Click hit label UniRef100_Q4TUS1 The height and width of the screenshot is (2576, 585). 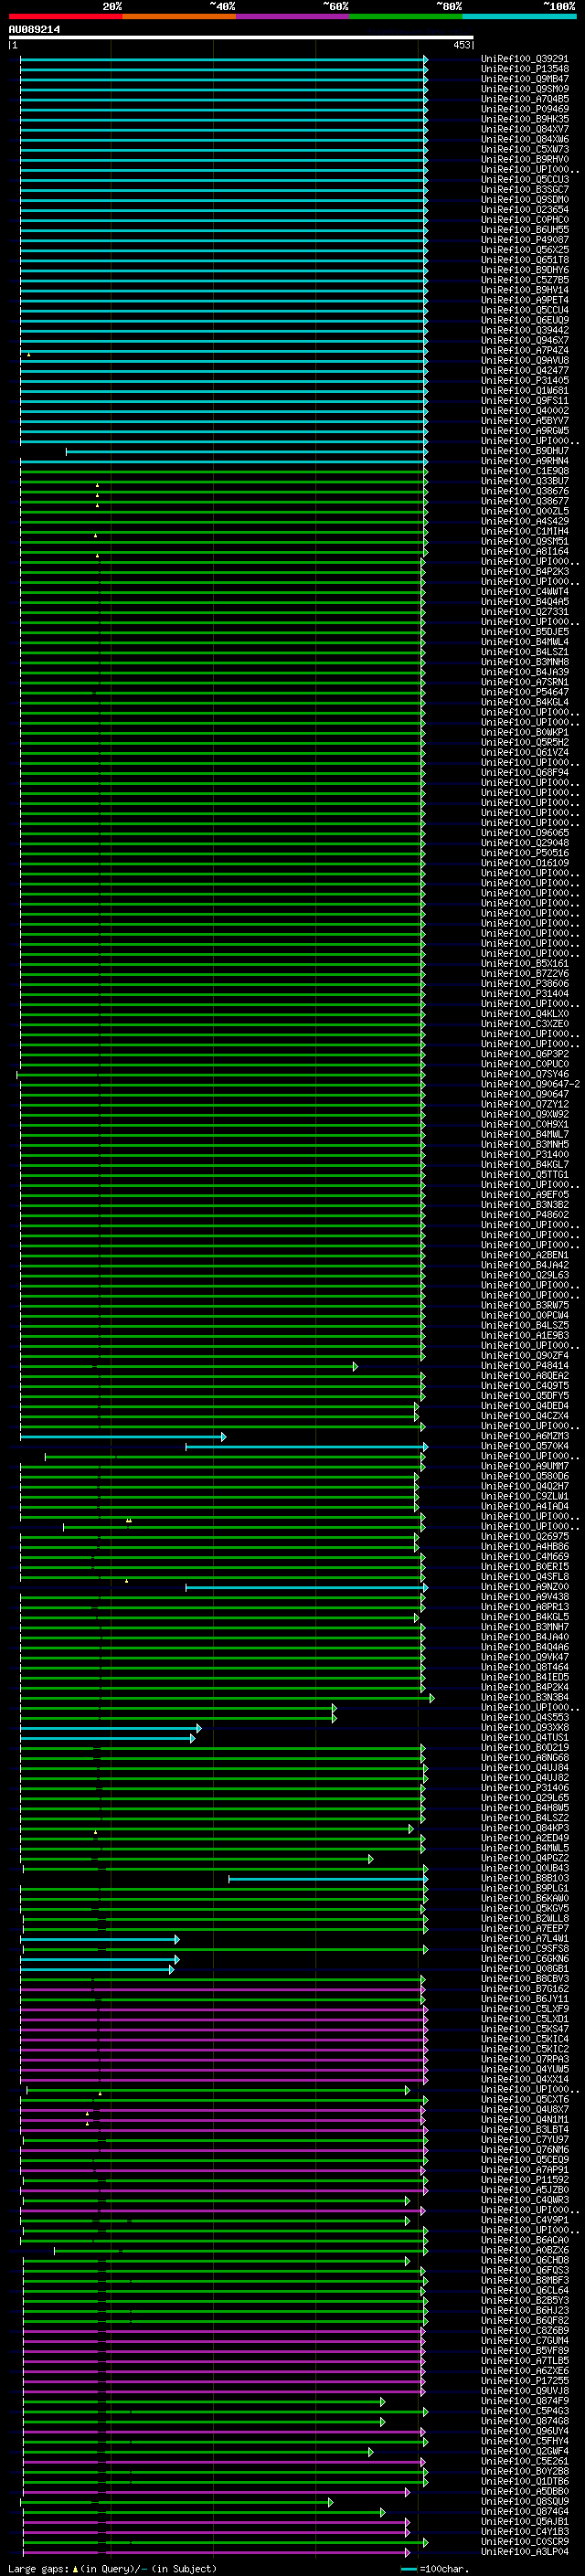(x=525, y=1737)
